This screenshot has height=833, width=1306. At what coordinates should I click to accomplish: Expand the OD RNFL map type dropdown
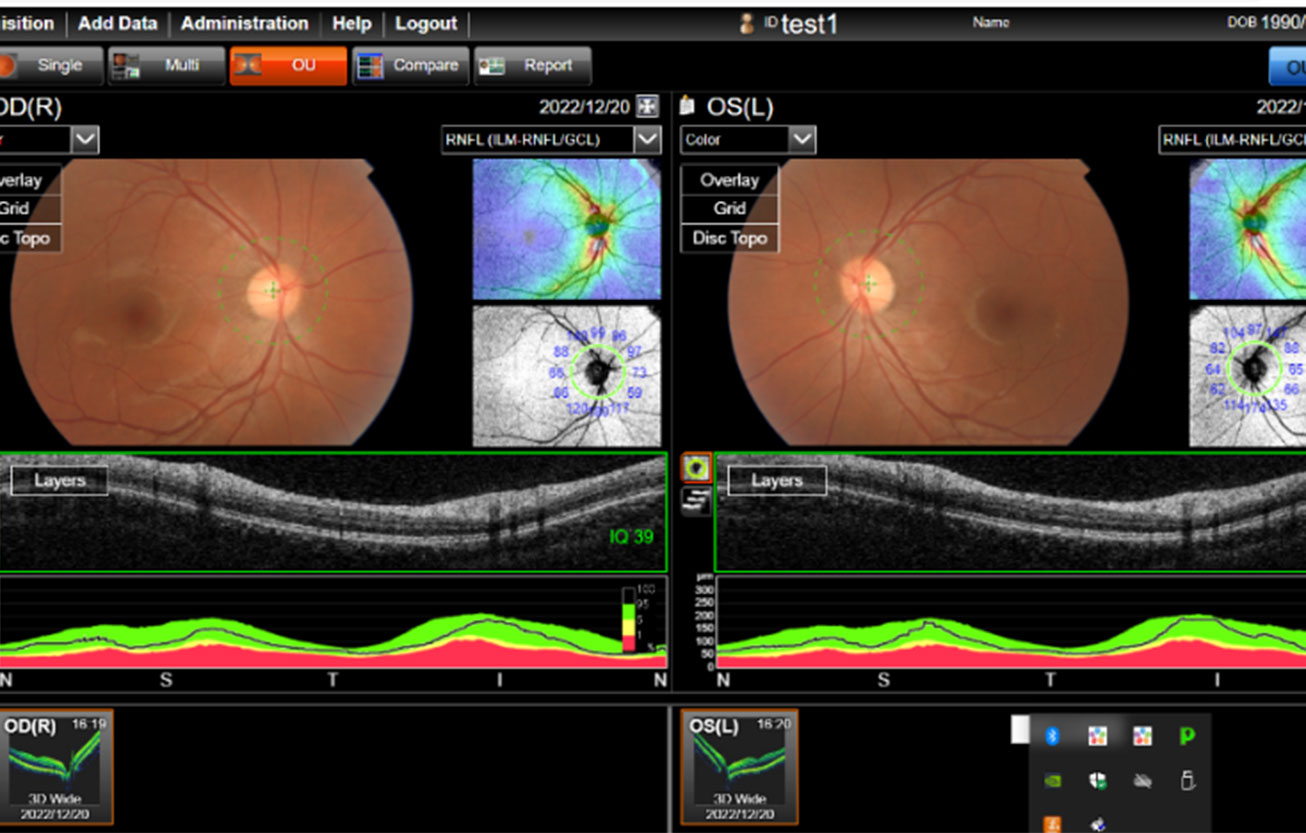pyautogui.click(x=648, y=140)
